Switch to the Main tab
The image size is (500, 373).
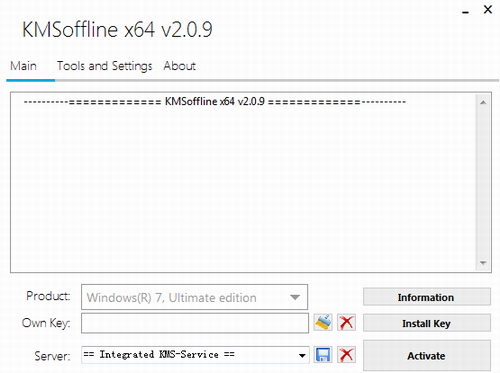click(x=23, y=66)
